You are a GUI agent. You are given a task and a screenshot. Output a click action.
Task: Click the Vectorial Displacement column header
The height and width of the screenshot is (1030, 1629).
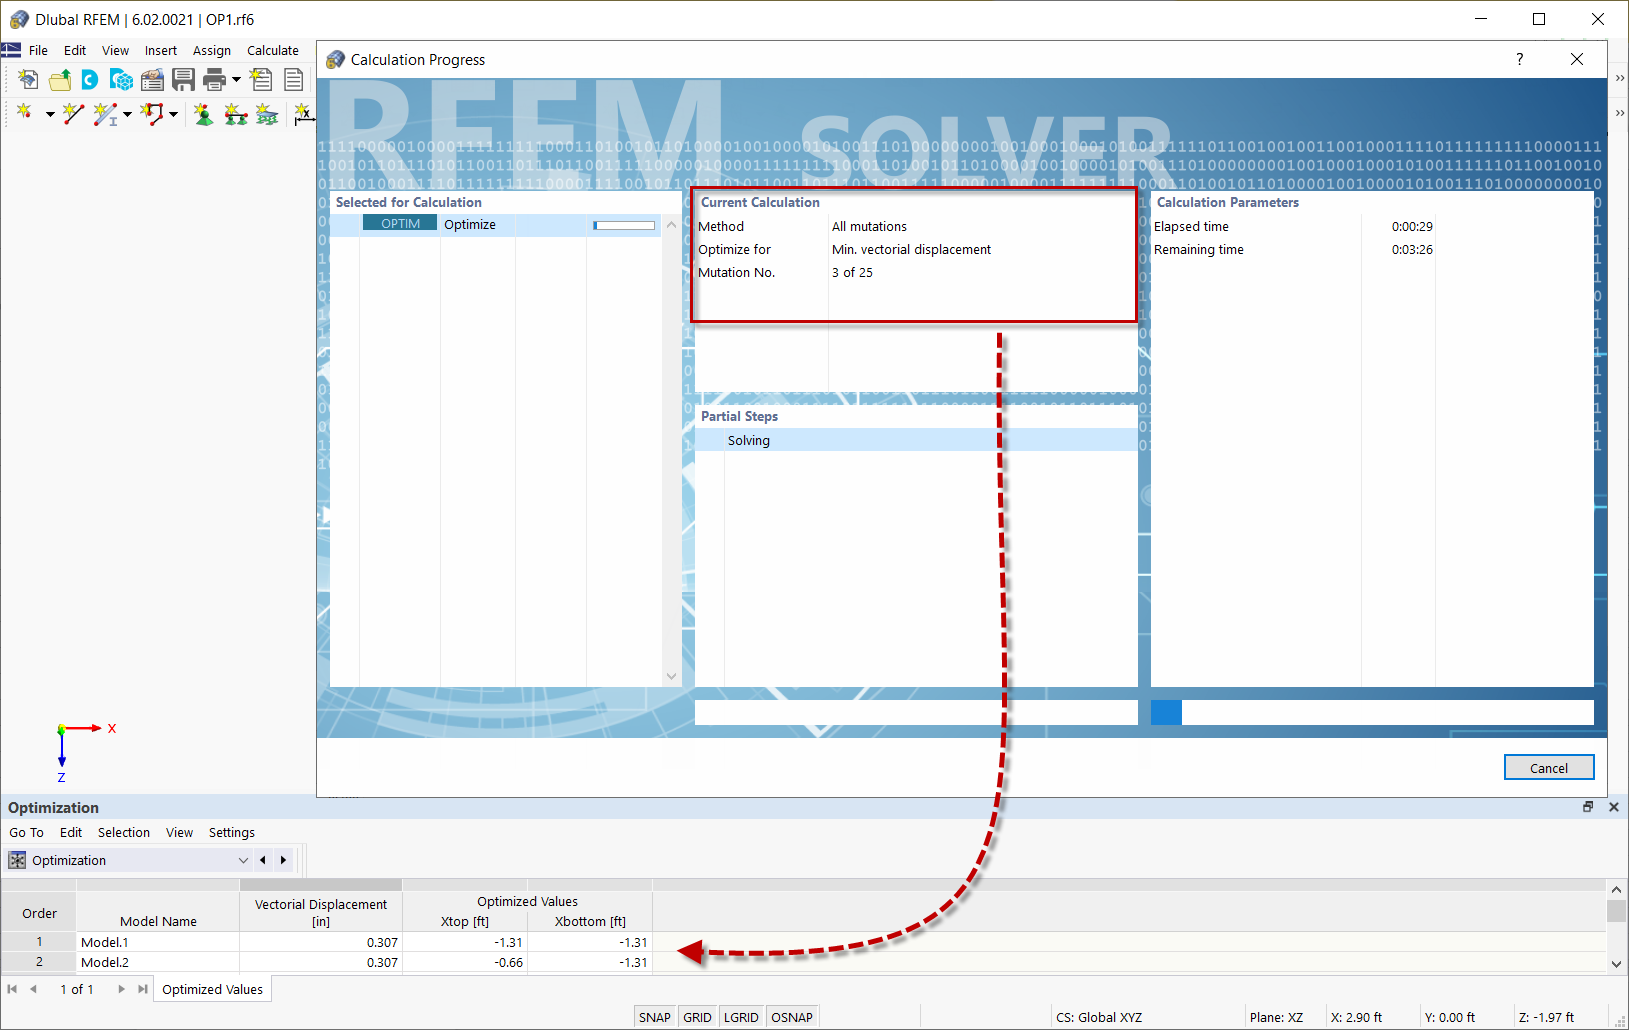coord(321,912)
